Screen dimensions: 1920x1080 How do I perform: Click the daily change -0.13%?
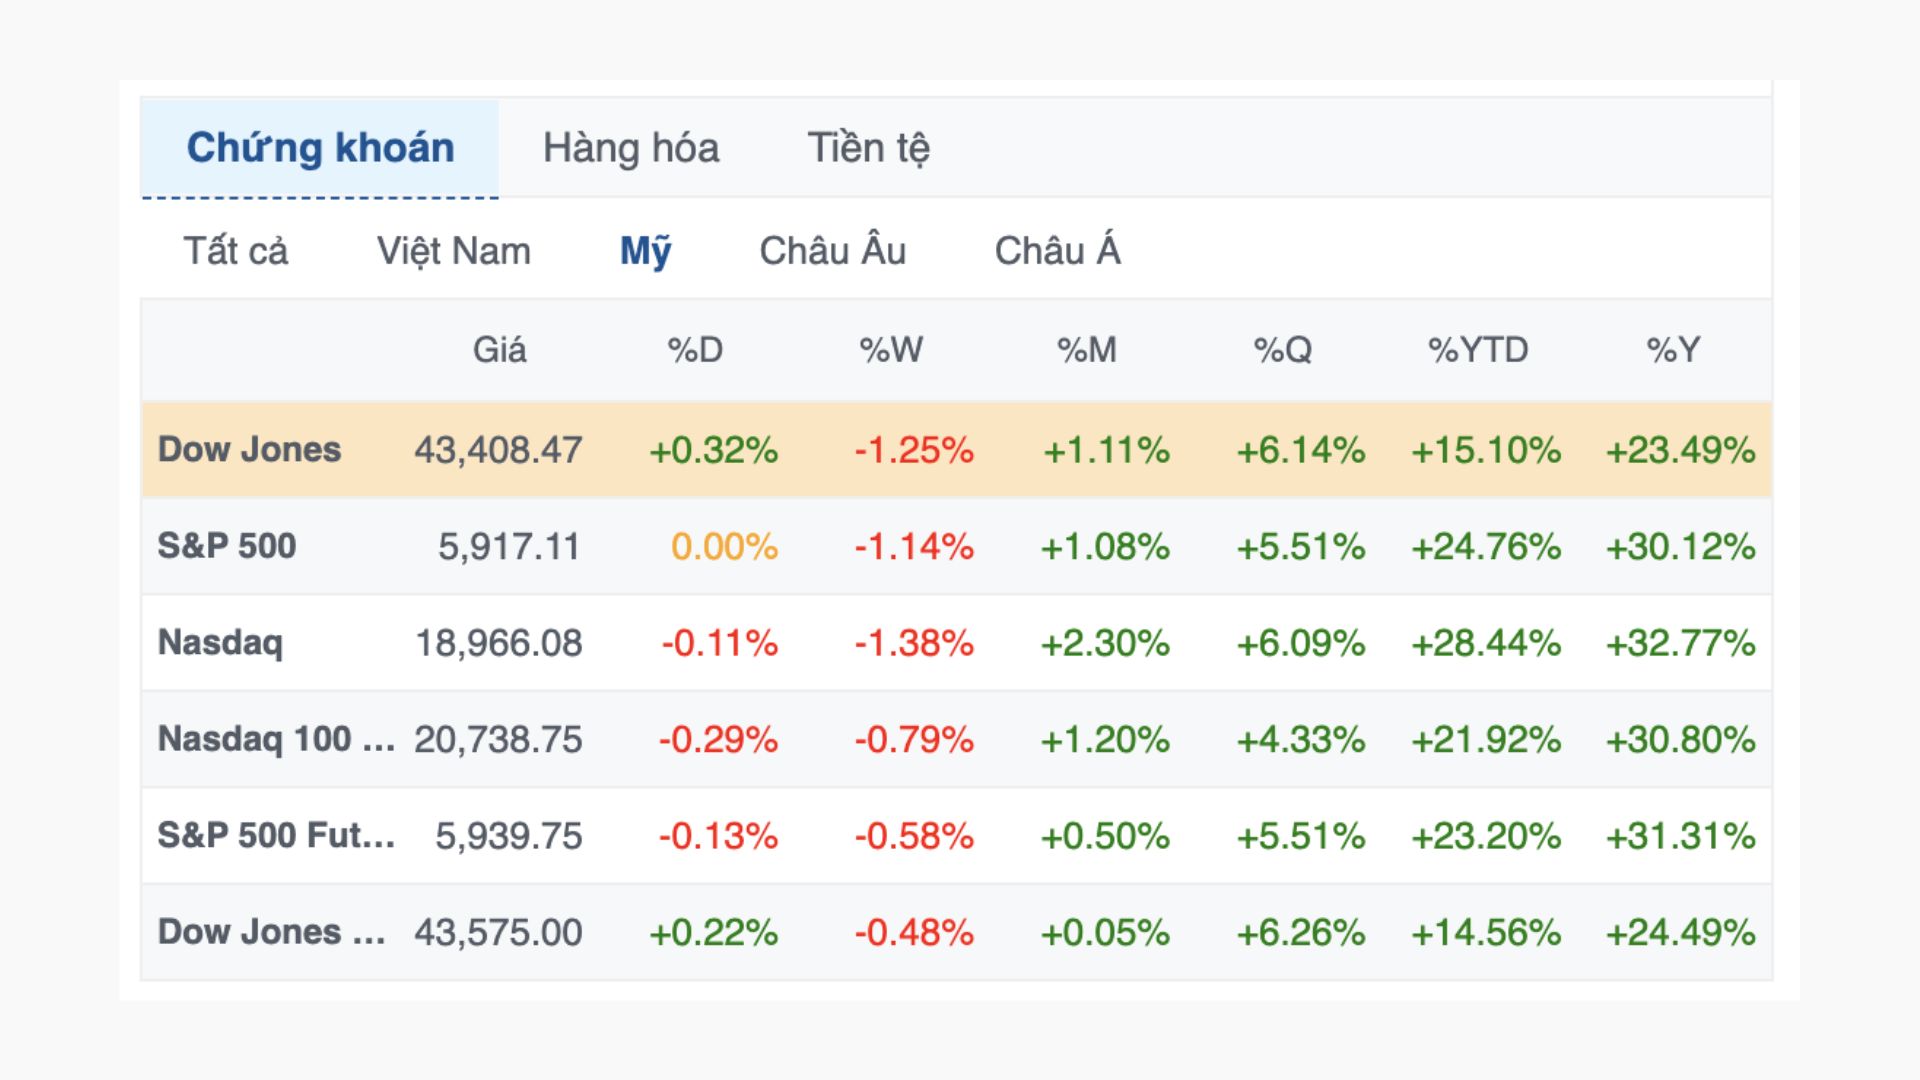tap(718, 836)
